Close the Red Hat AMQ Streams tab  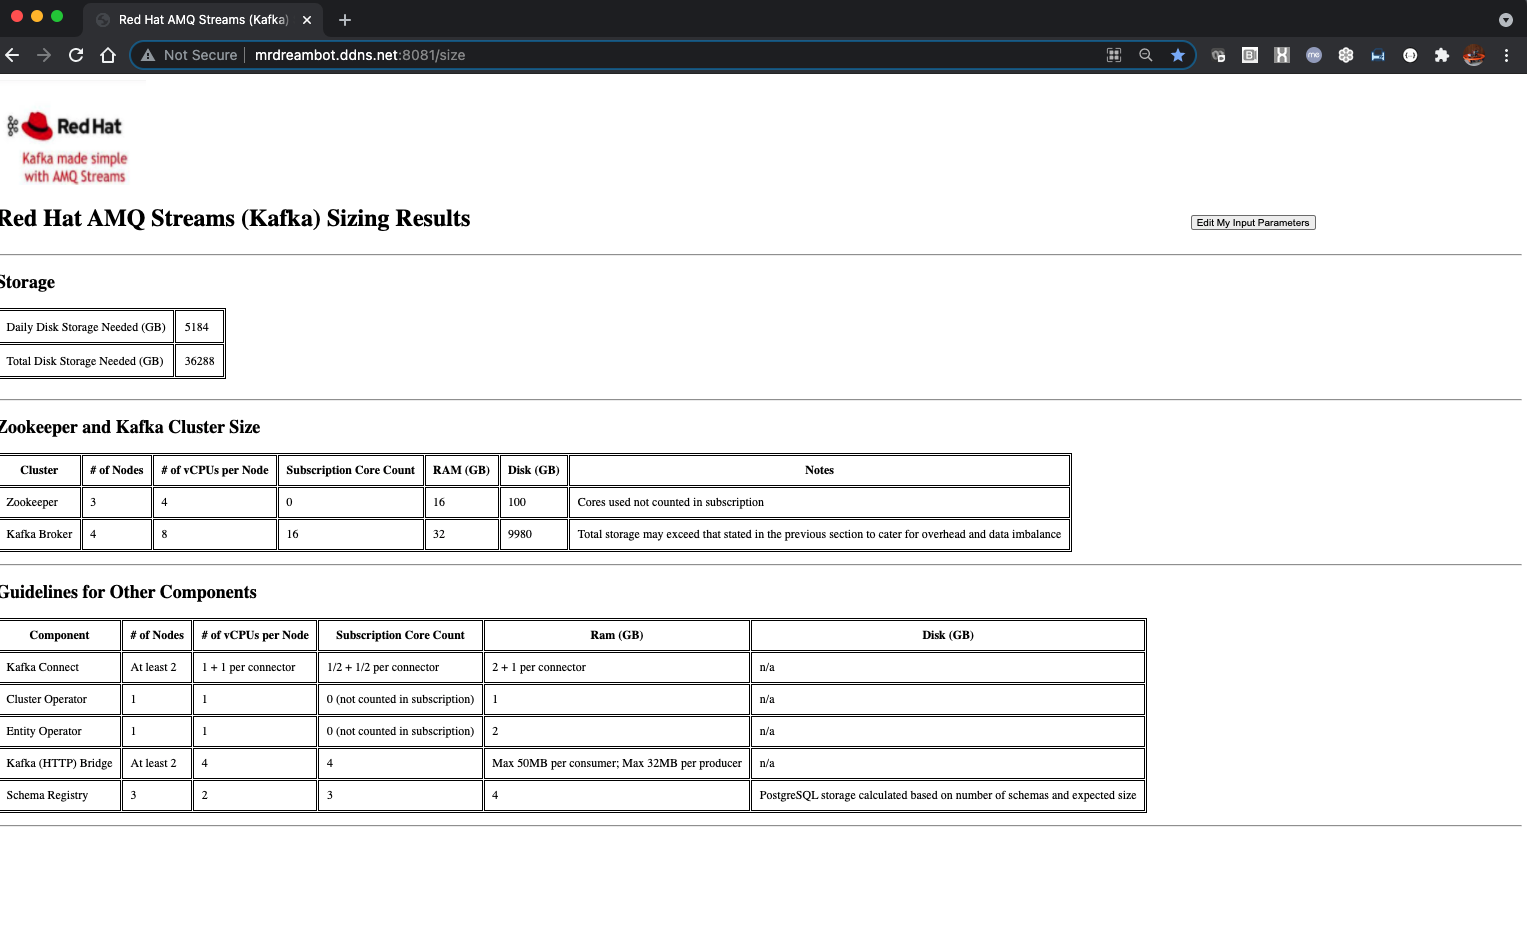(307, 20)
